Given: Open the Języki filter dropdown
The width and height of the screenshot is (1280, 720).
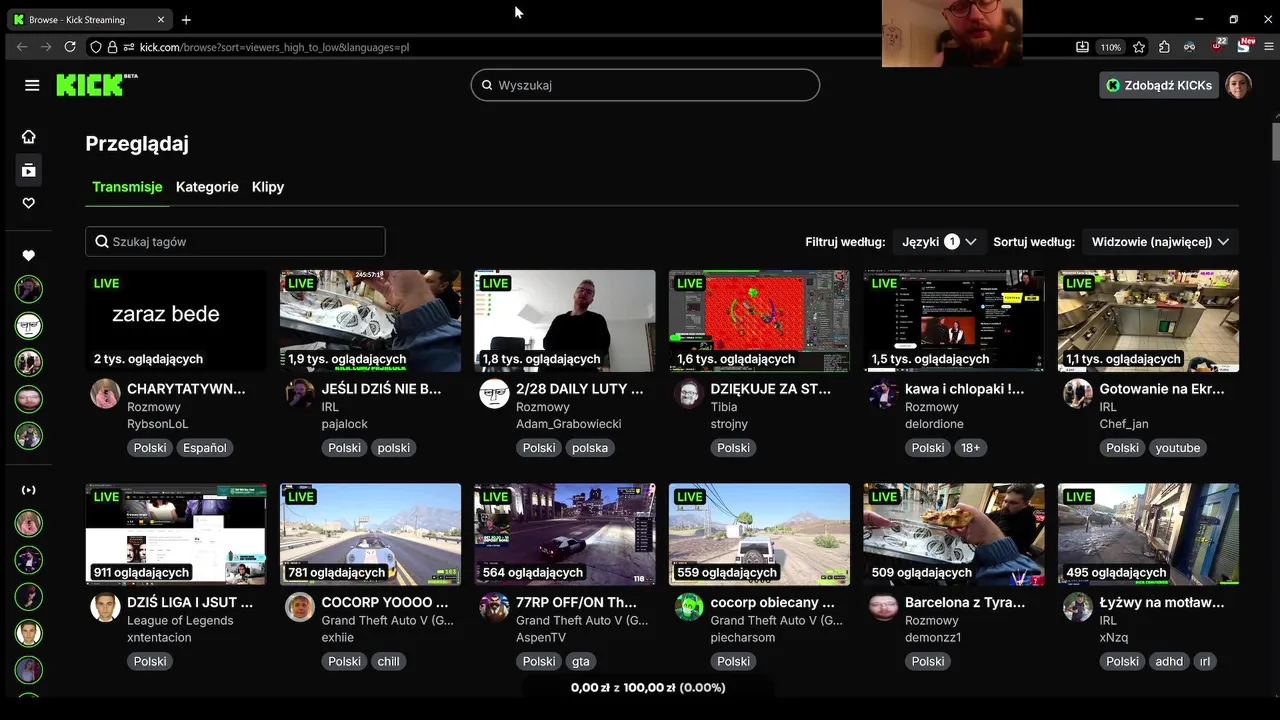Looking at the screenshot, I should point(939,242).
